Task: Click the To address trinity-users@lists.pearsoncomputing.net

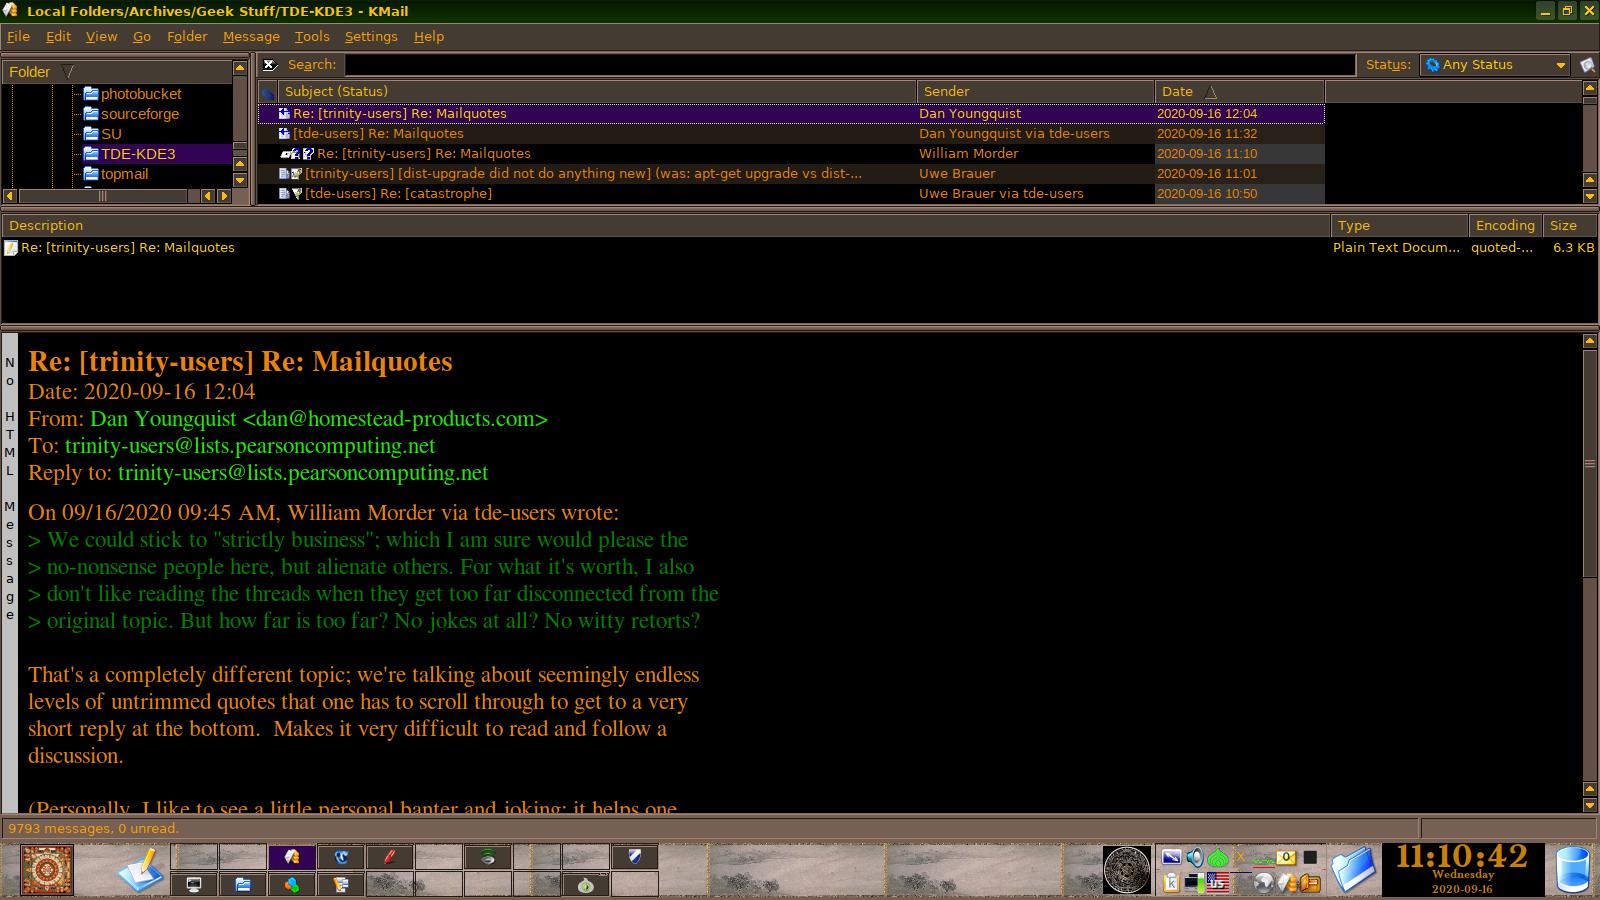Action: [x=250, y=446]
